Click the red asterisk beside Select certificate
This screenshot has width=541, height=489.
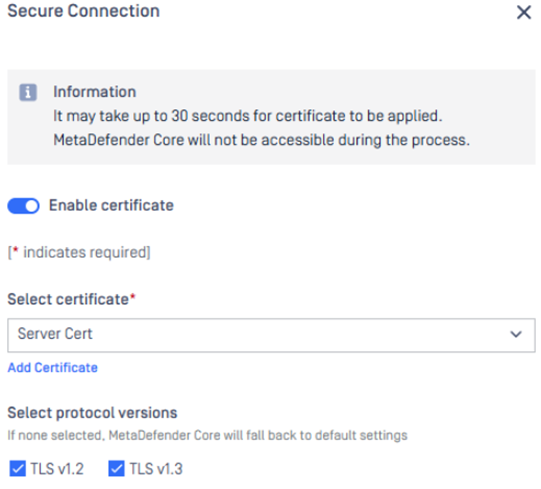click(133, 296)
